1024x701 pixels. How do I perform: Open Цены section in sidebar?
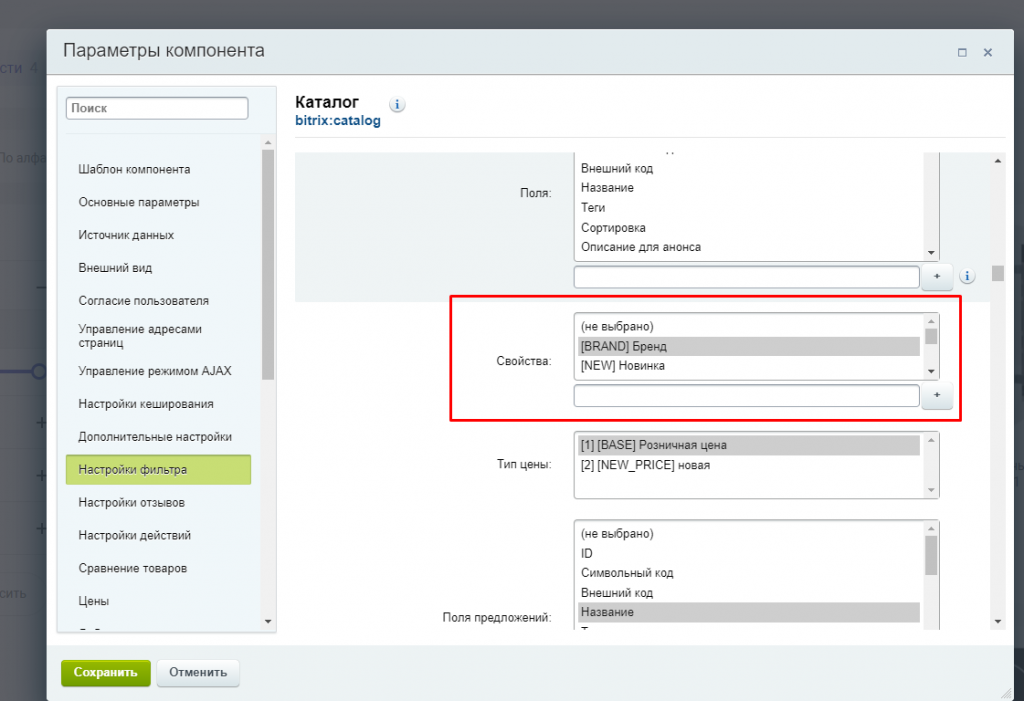tap(93, 601)
